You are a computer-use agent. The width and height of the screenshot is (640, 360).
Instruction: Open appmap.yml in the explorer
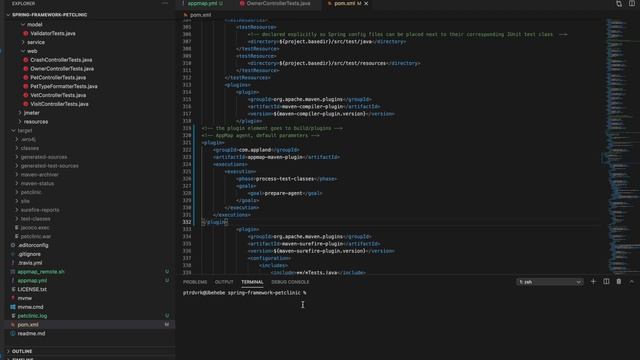(32, 281)
